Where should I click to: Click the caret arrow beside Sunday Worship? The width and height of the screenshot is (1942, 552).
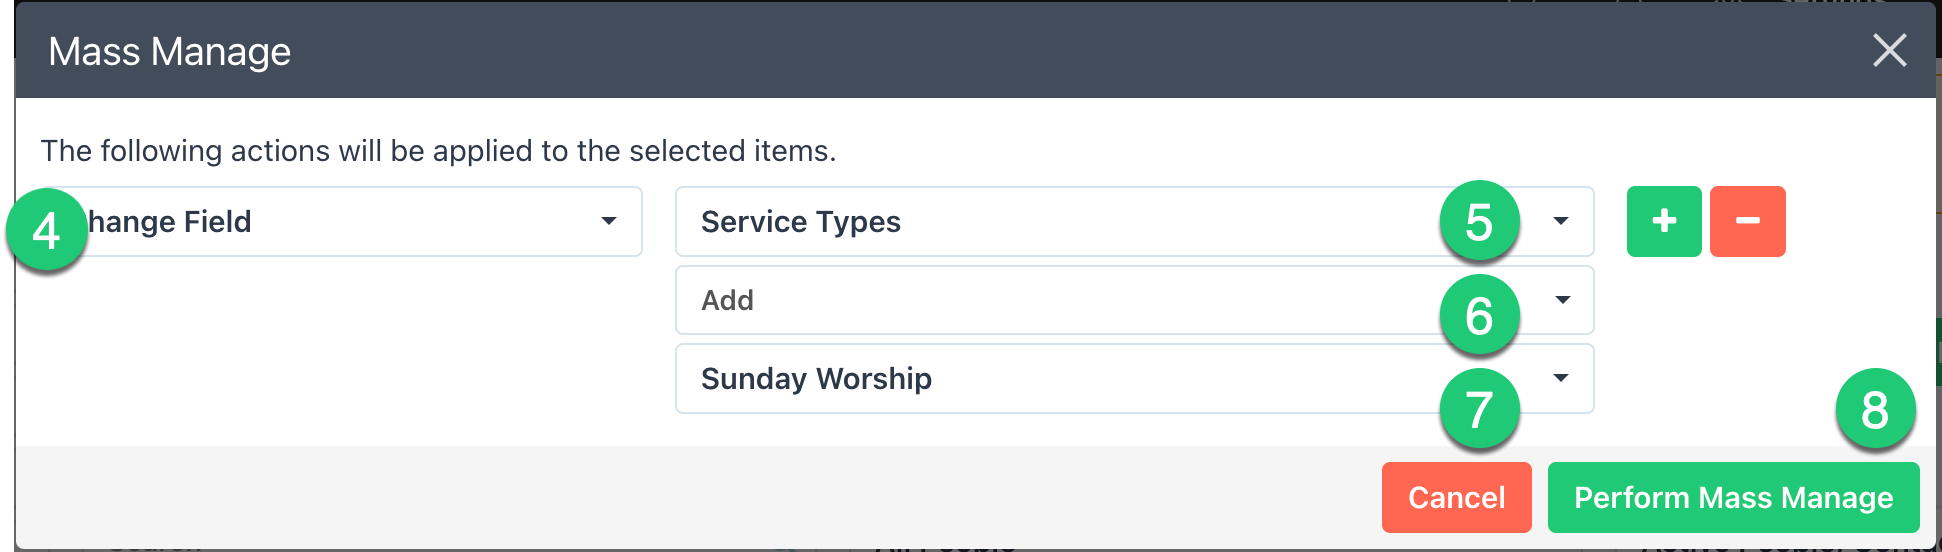(1561, 378)
